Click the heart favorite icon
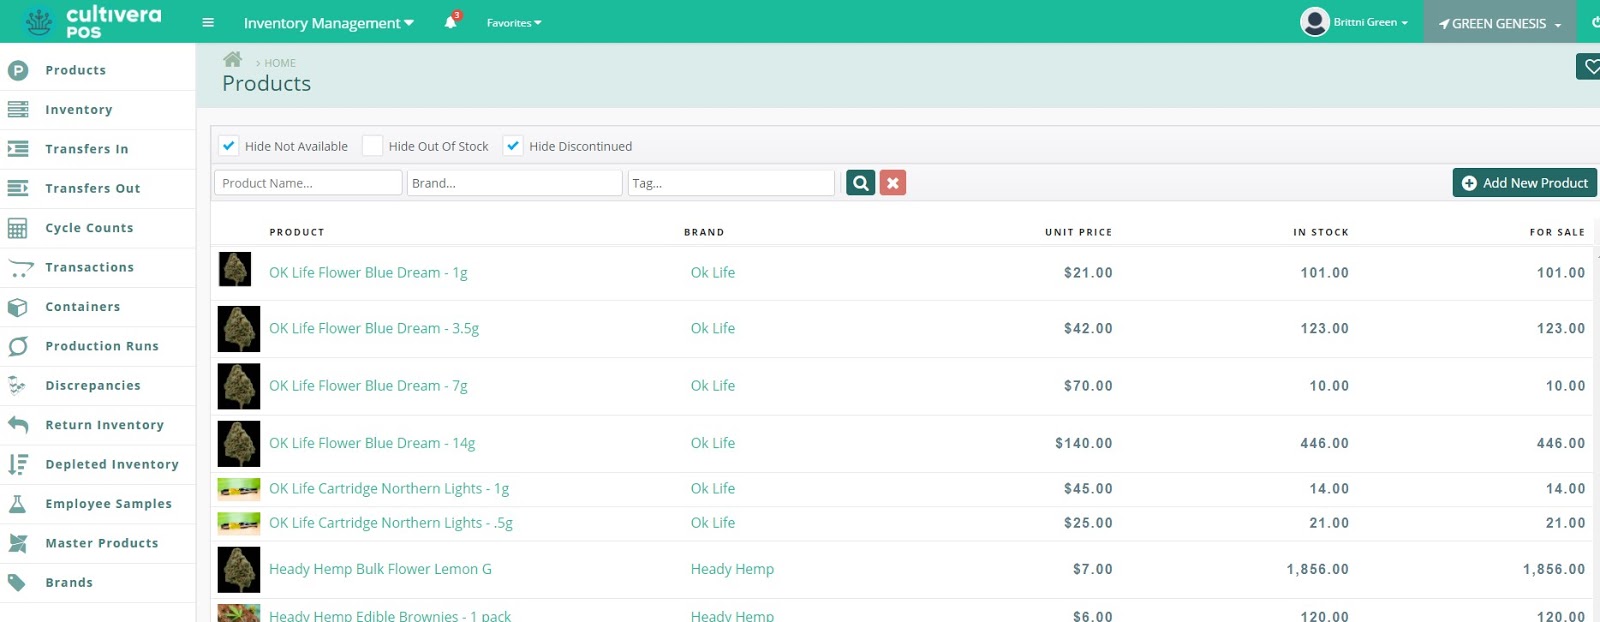The image size is (1600, 622). coord(1590,67)
